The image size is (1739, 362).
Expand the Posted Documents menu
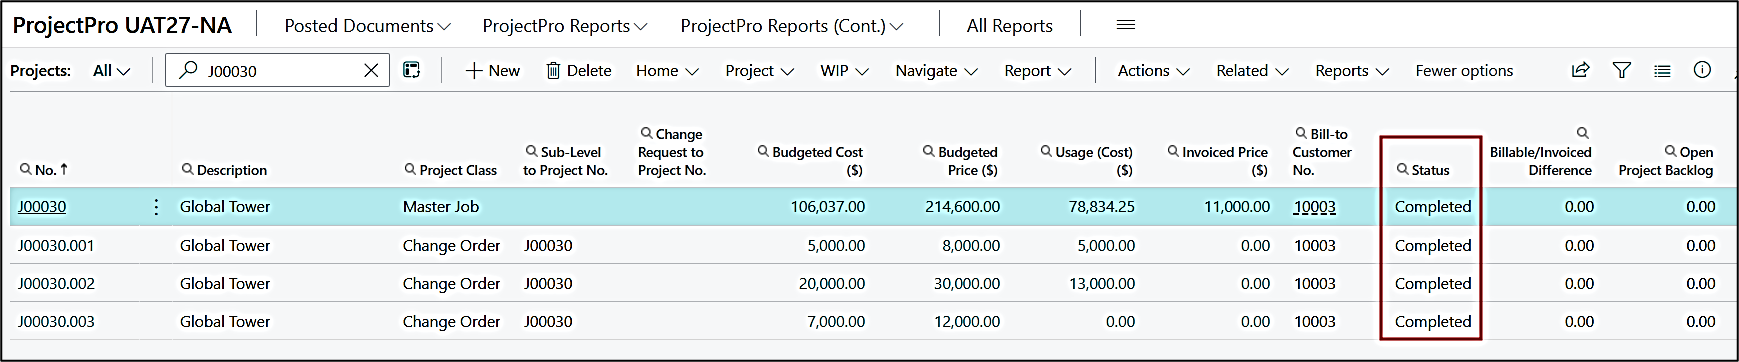(x=367, y=26)
